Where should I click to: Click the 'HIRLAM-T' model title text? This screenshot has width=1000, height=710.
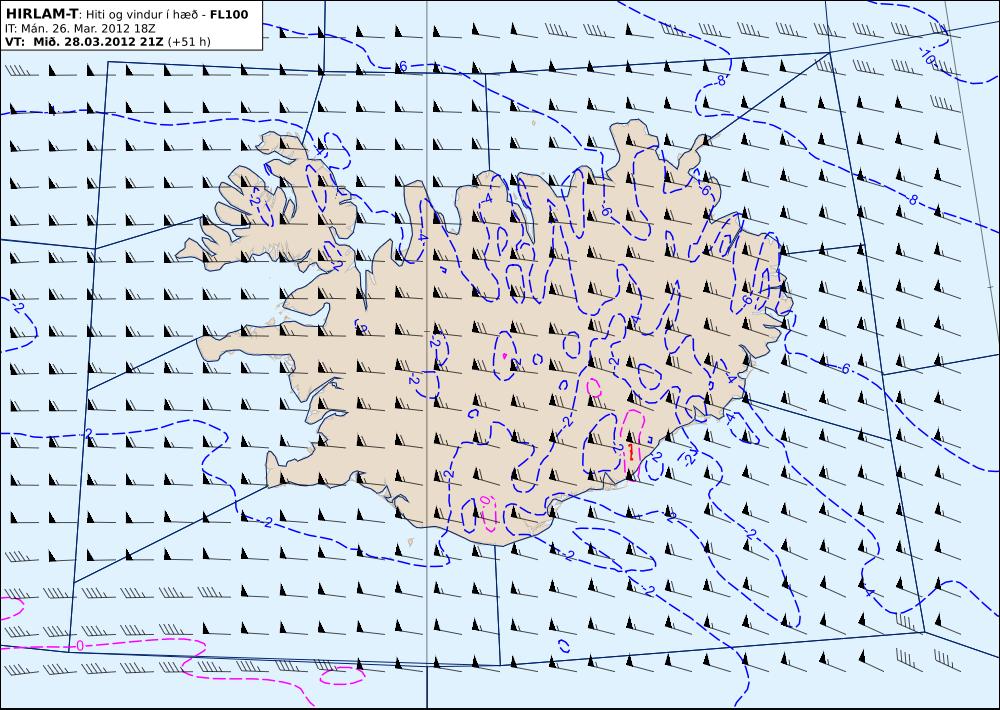[41, 14]
